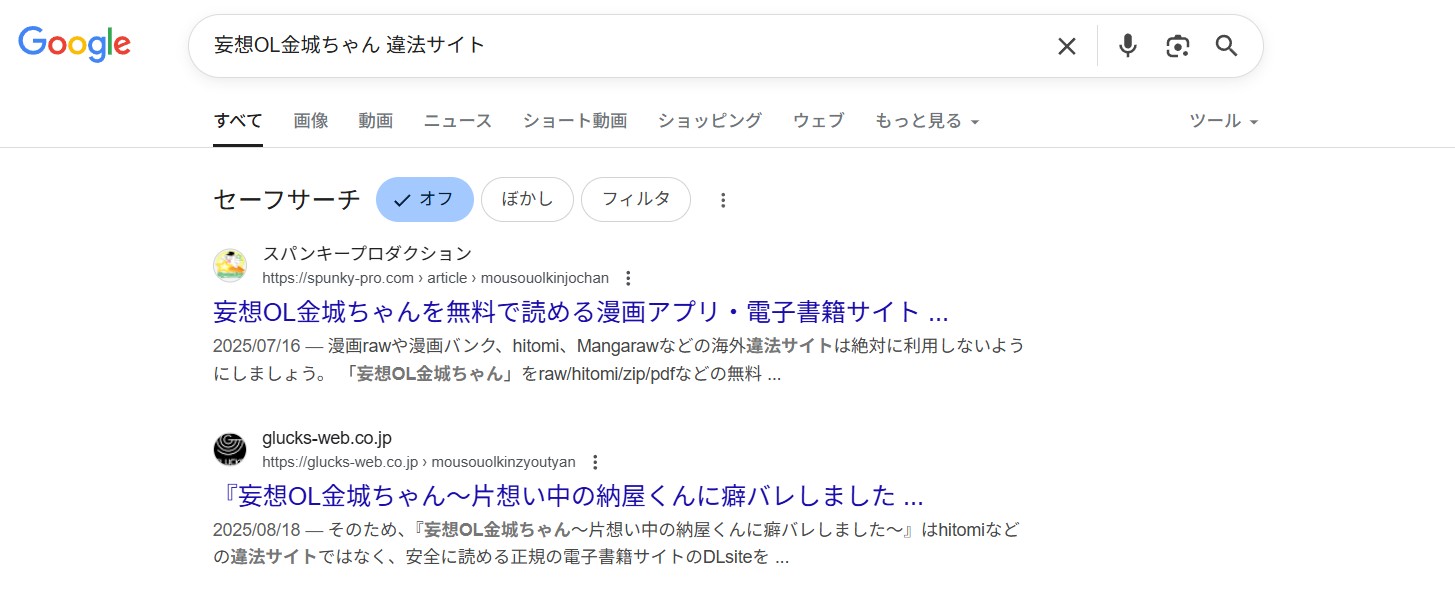Disable SafeSearch オフ setting
Screen dimensions: 1455x597
tap(424, 199)
